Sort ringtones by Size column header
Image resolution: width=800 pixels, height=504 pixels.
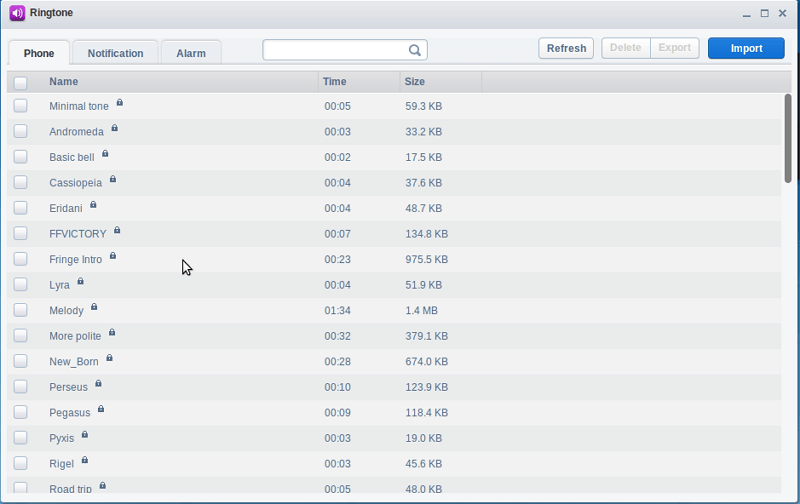(x=415, y=82)
